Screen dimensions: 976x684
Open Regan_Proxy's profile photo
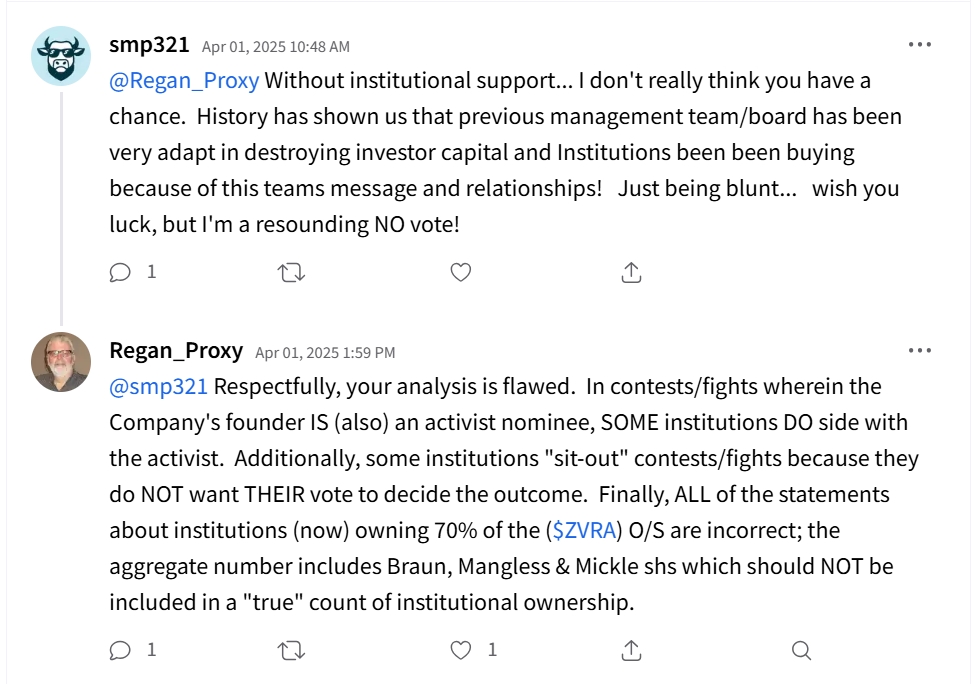click(x=61, y=362)
